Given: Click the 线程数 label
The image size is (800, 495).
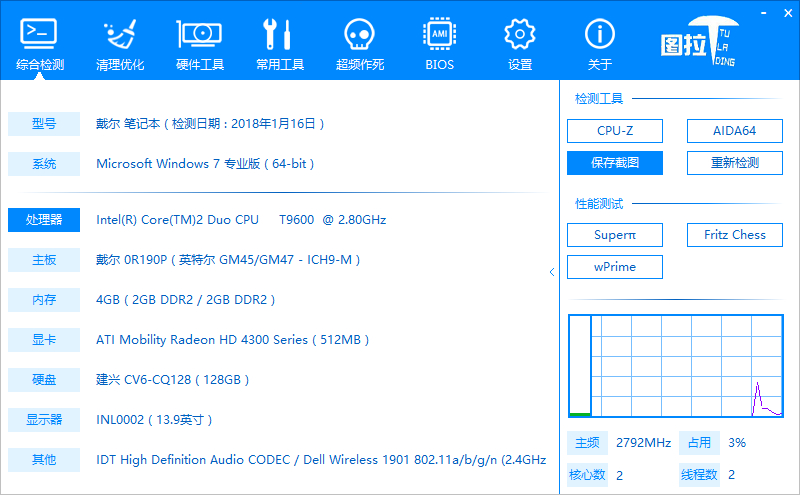Looking at the screenshot, I should click(x=699, y=475).
